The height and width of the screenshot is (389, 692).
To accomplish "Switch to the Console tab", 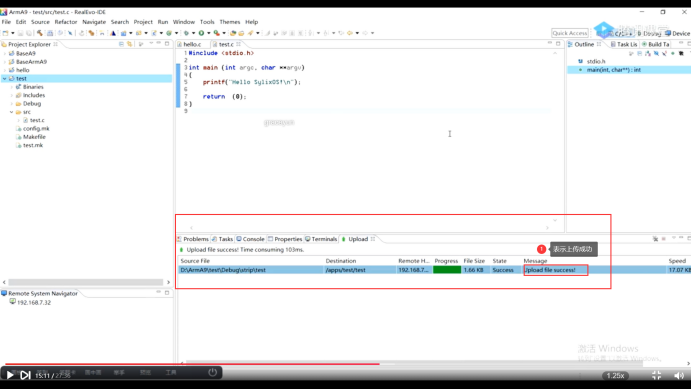I will (x=250, y=239).
